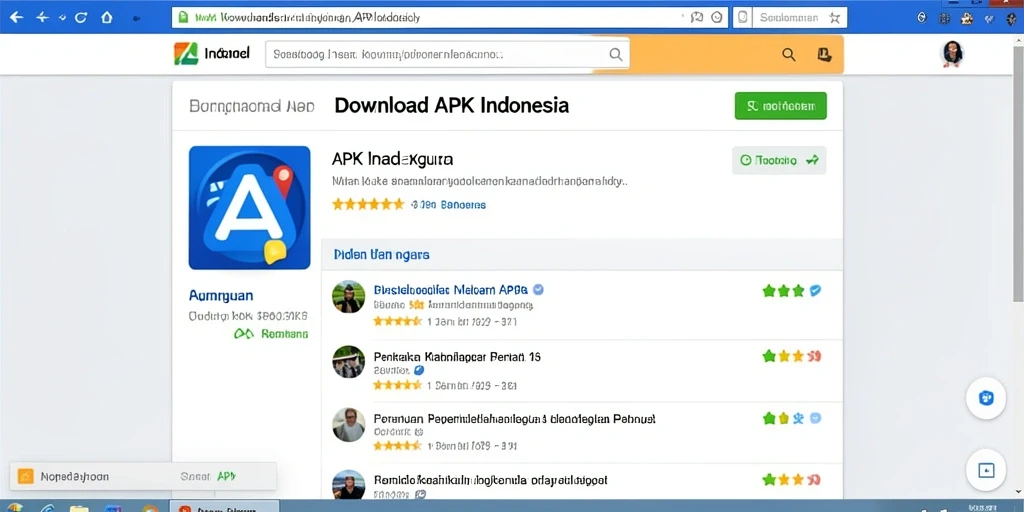Click the small icon left of toolbar search

[742, 18]
